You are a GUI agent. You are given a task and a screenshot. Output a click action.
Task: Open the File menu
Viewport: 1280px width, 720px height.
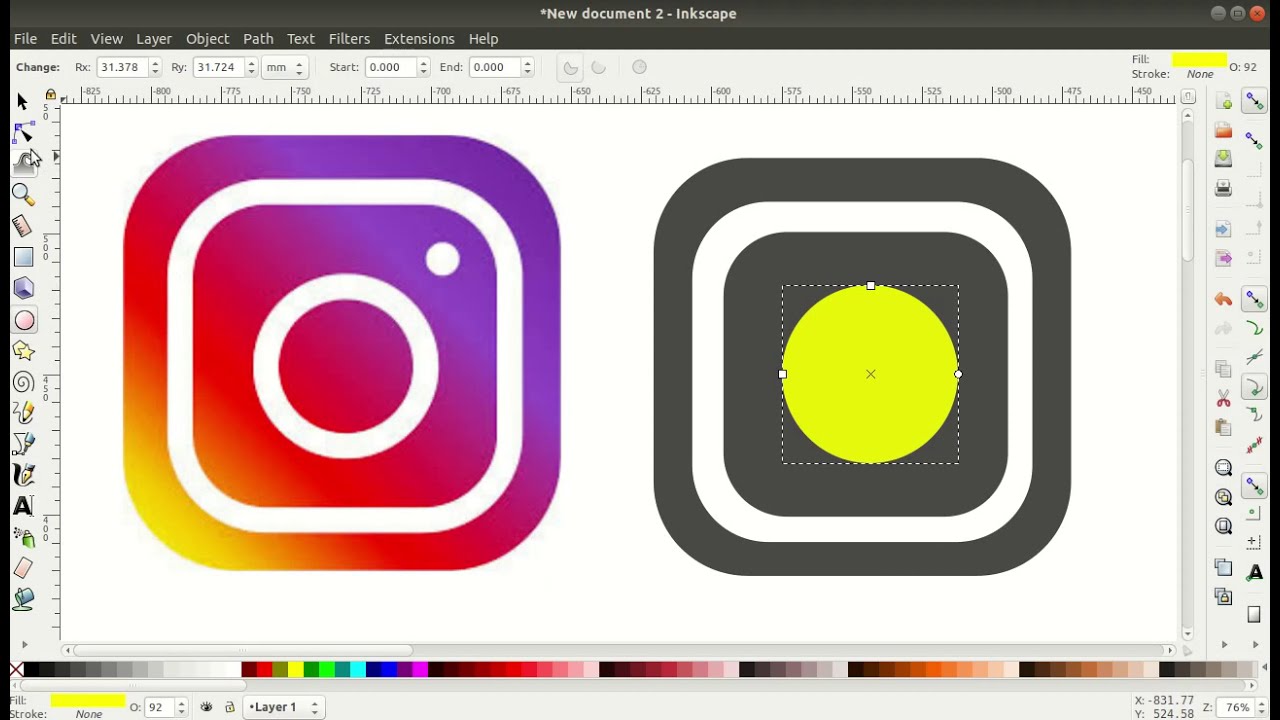click(25, 38)
